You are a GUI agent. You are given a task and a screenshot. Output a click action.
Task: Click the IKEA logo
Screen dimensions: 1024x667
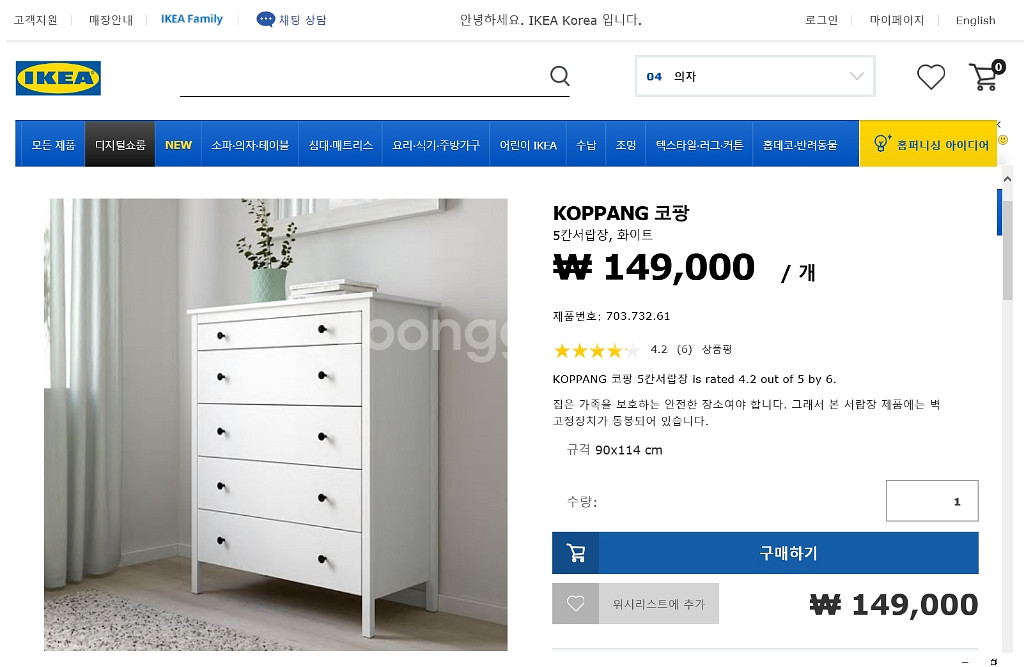(x=58, y=78)
